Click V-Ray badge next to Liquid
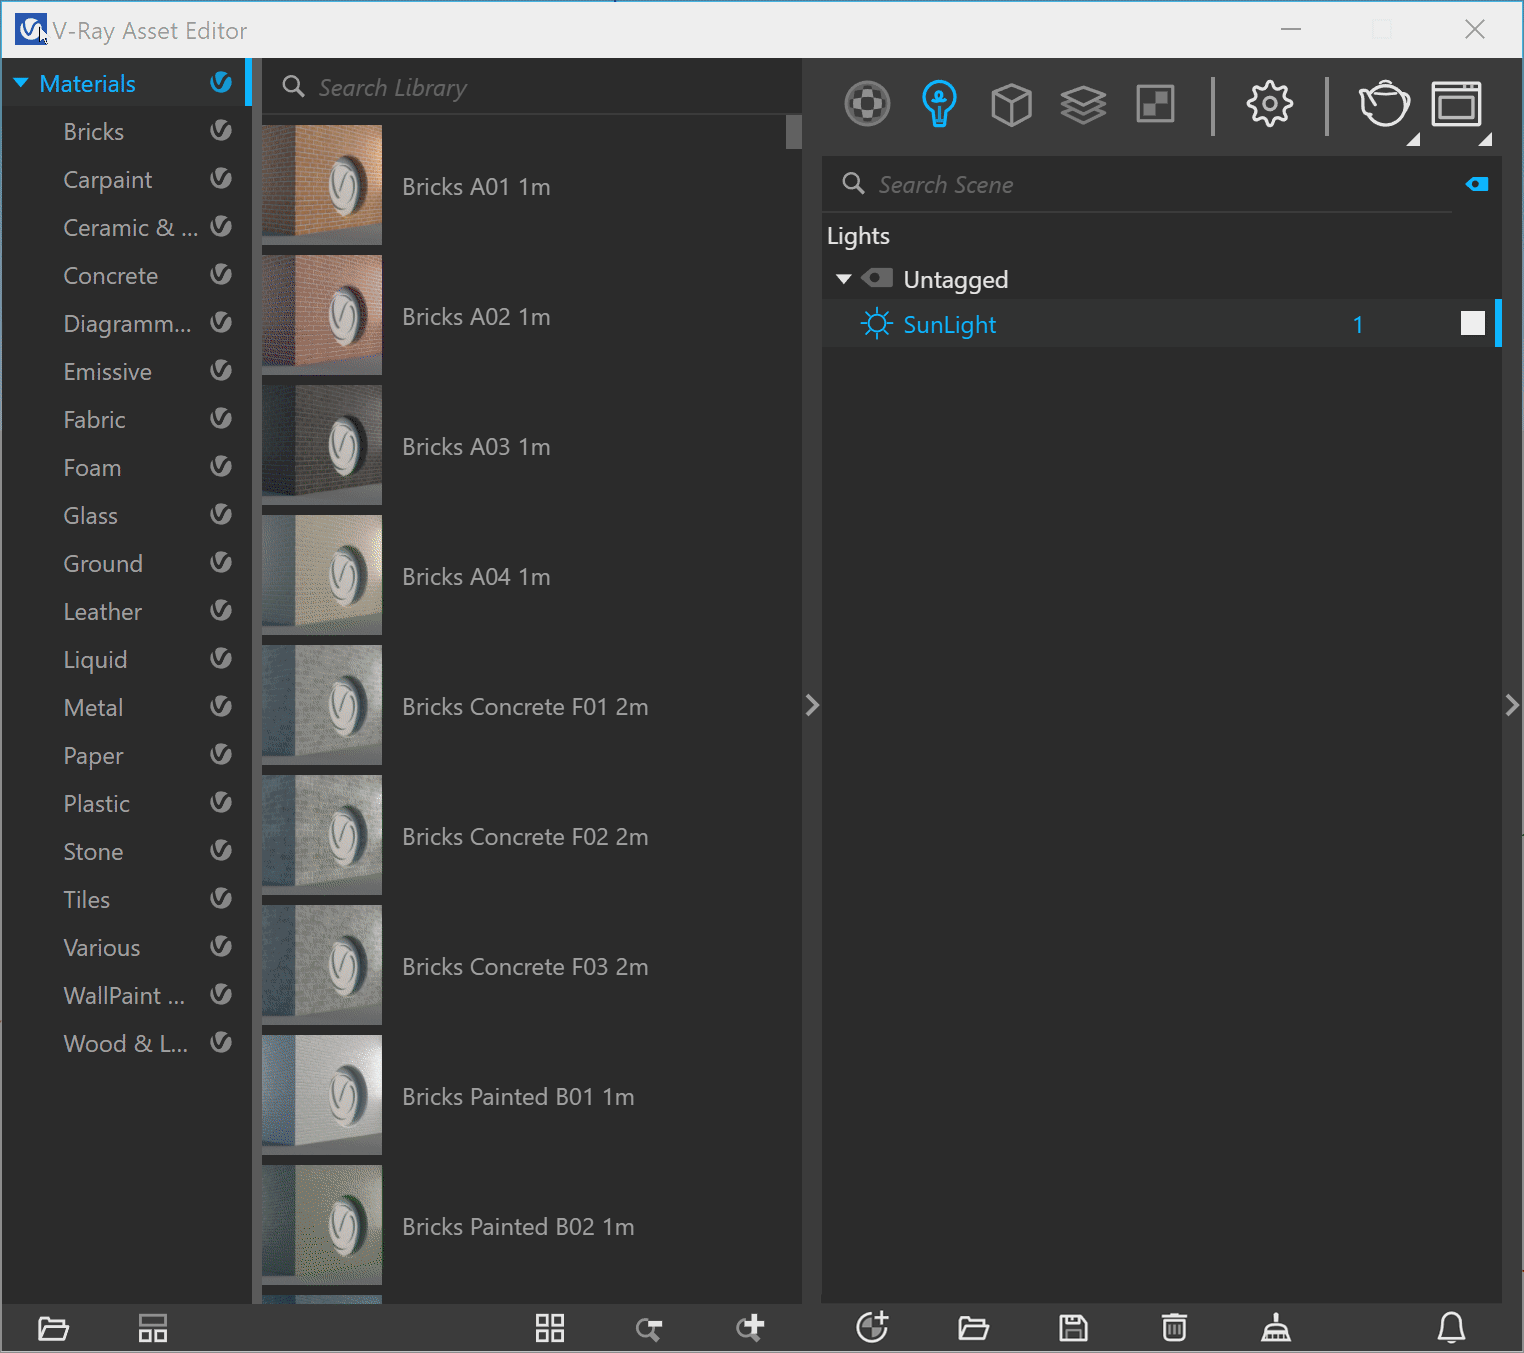This screenshot has height=1353, width=1524. [x=221, y=659]
